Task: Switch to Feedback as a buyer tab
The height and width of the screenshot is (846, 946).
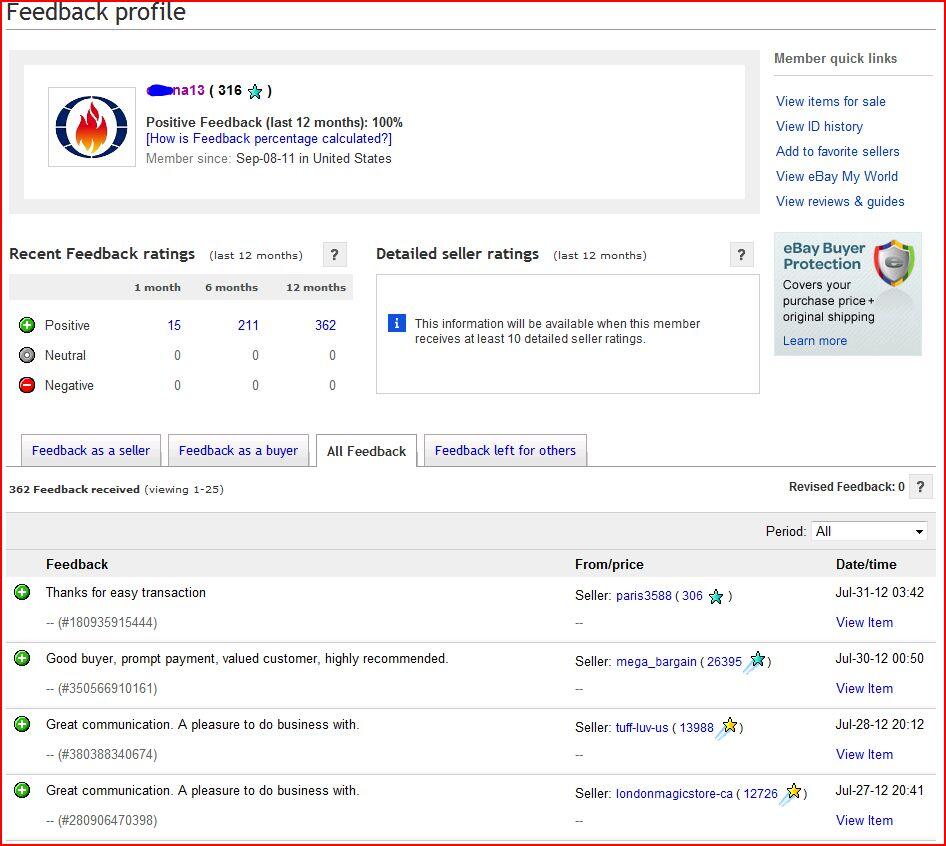Action: [x=238, y=450]
